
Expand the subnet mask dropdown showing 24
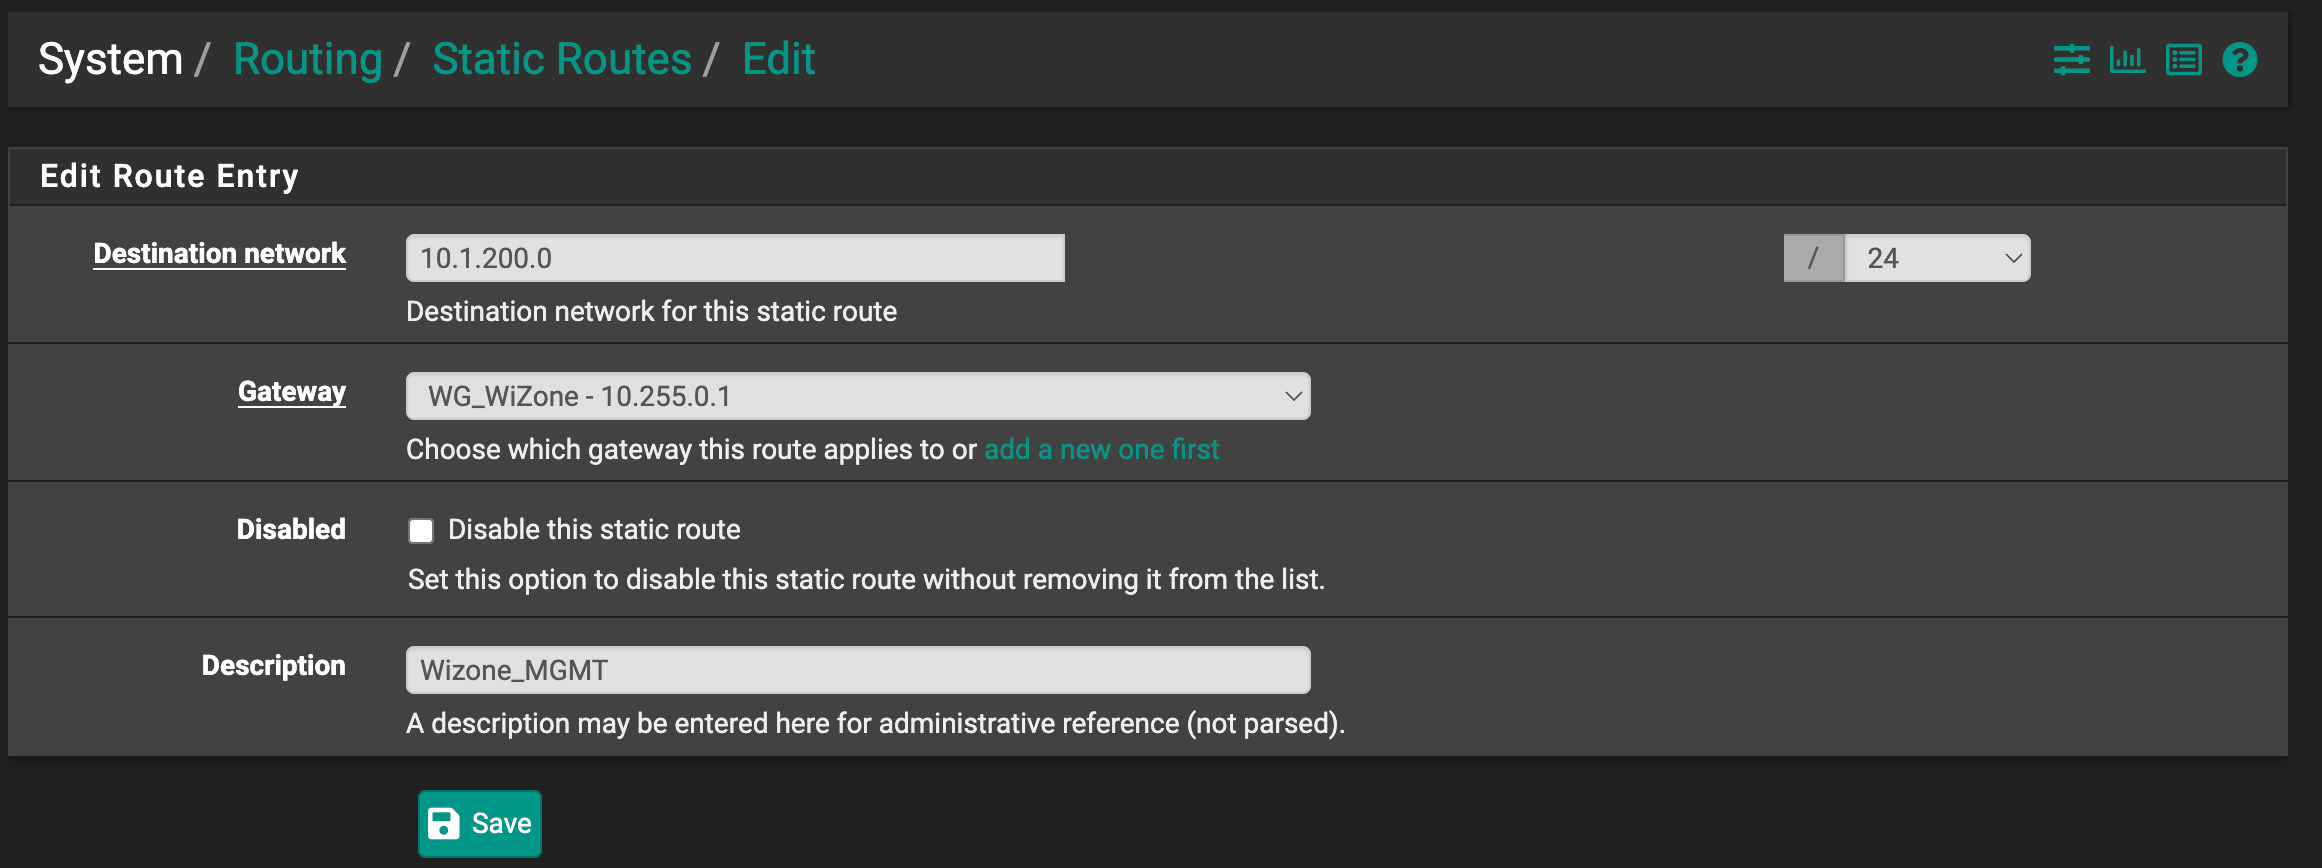[x=1937, y=258]
